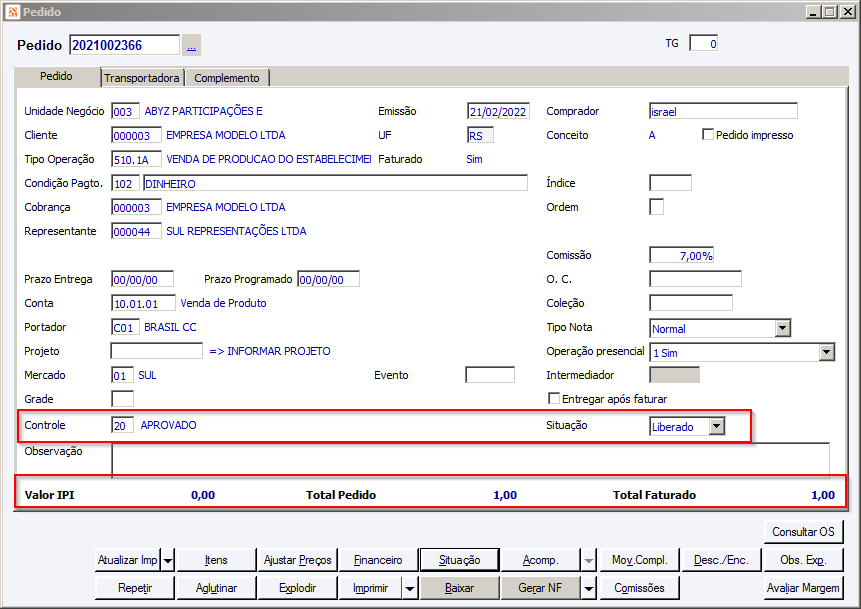Switch to the Transportadora tab
This screenshot has width=861, height=609.
pos(142,78)
